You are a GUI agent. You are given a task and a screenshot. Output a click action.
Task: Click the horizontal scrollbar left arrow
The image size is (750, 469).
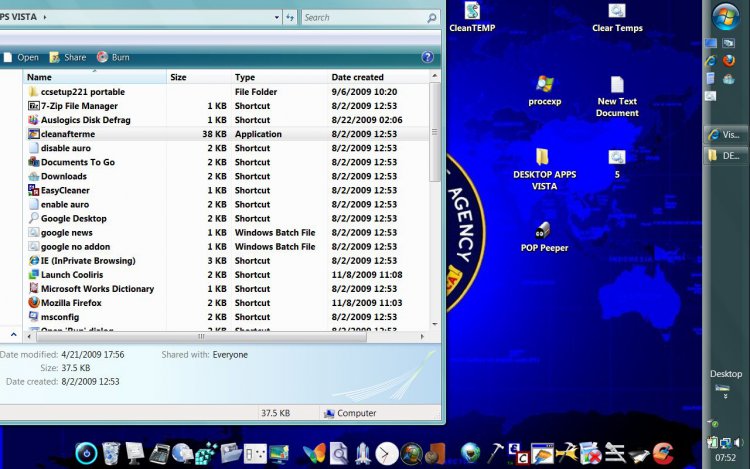(x=30, y=337)
